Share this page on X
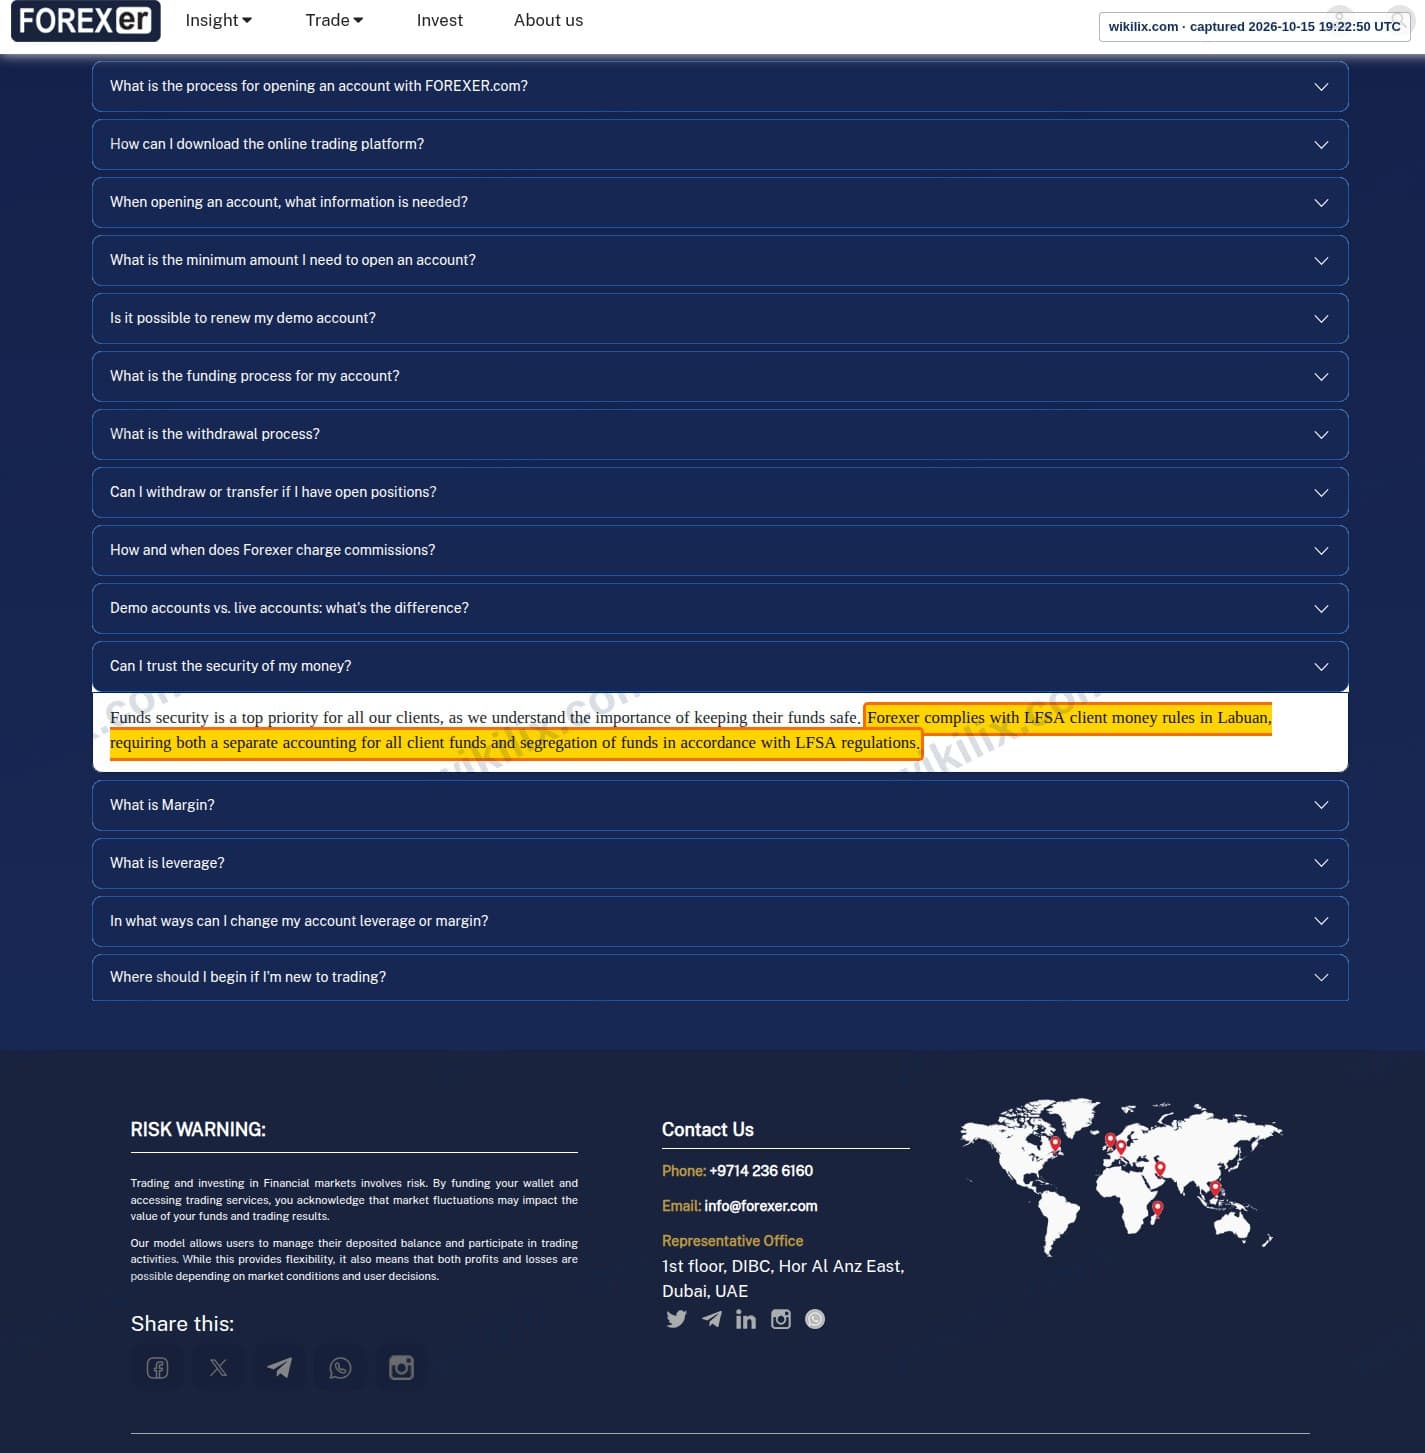The image size is (1425, 1453). pyautogui.click(x=218, y=1368)
